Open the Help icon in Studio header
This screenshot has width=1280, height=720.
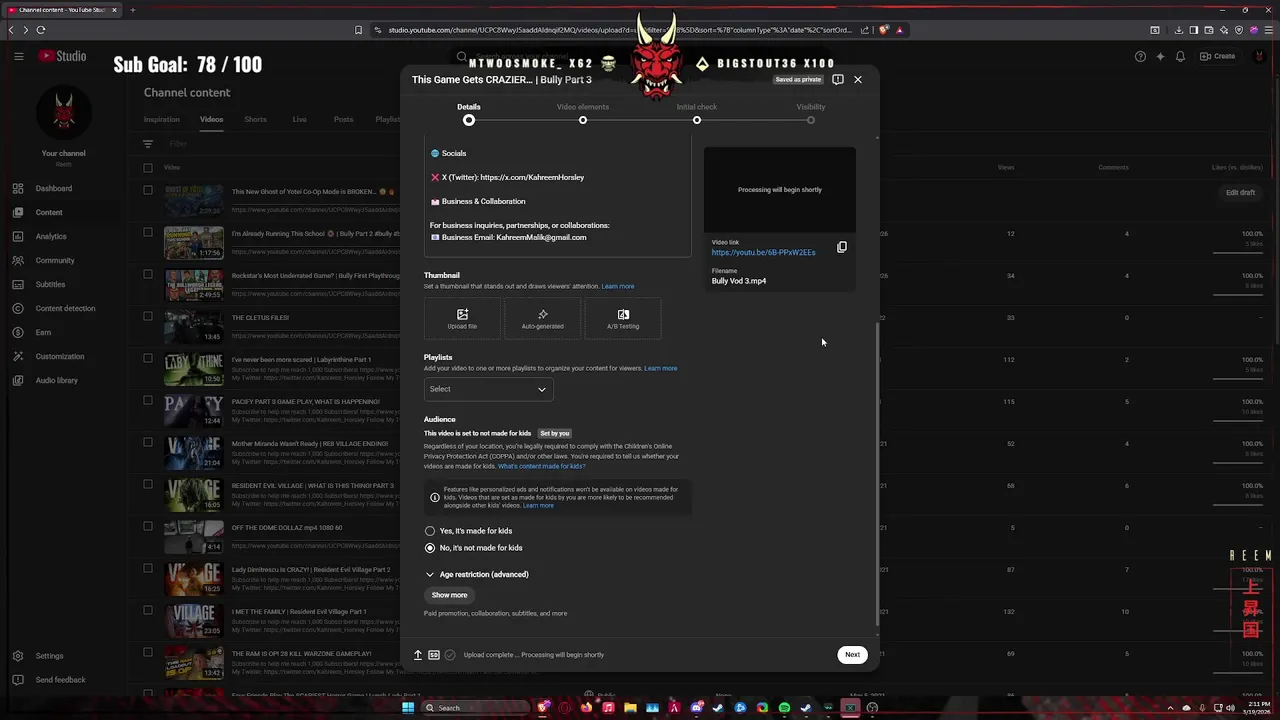(x=1140, y=56)
